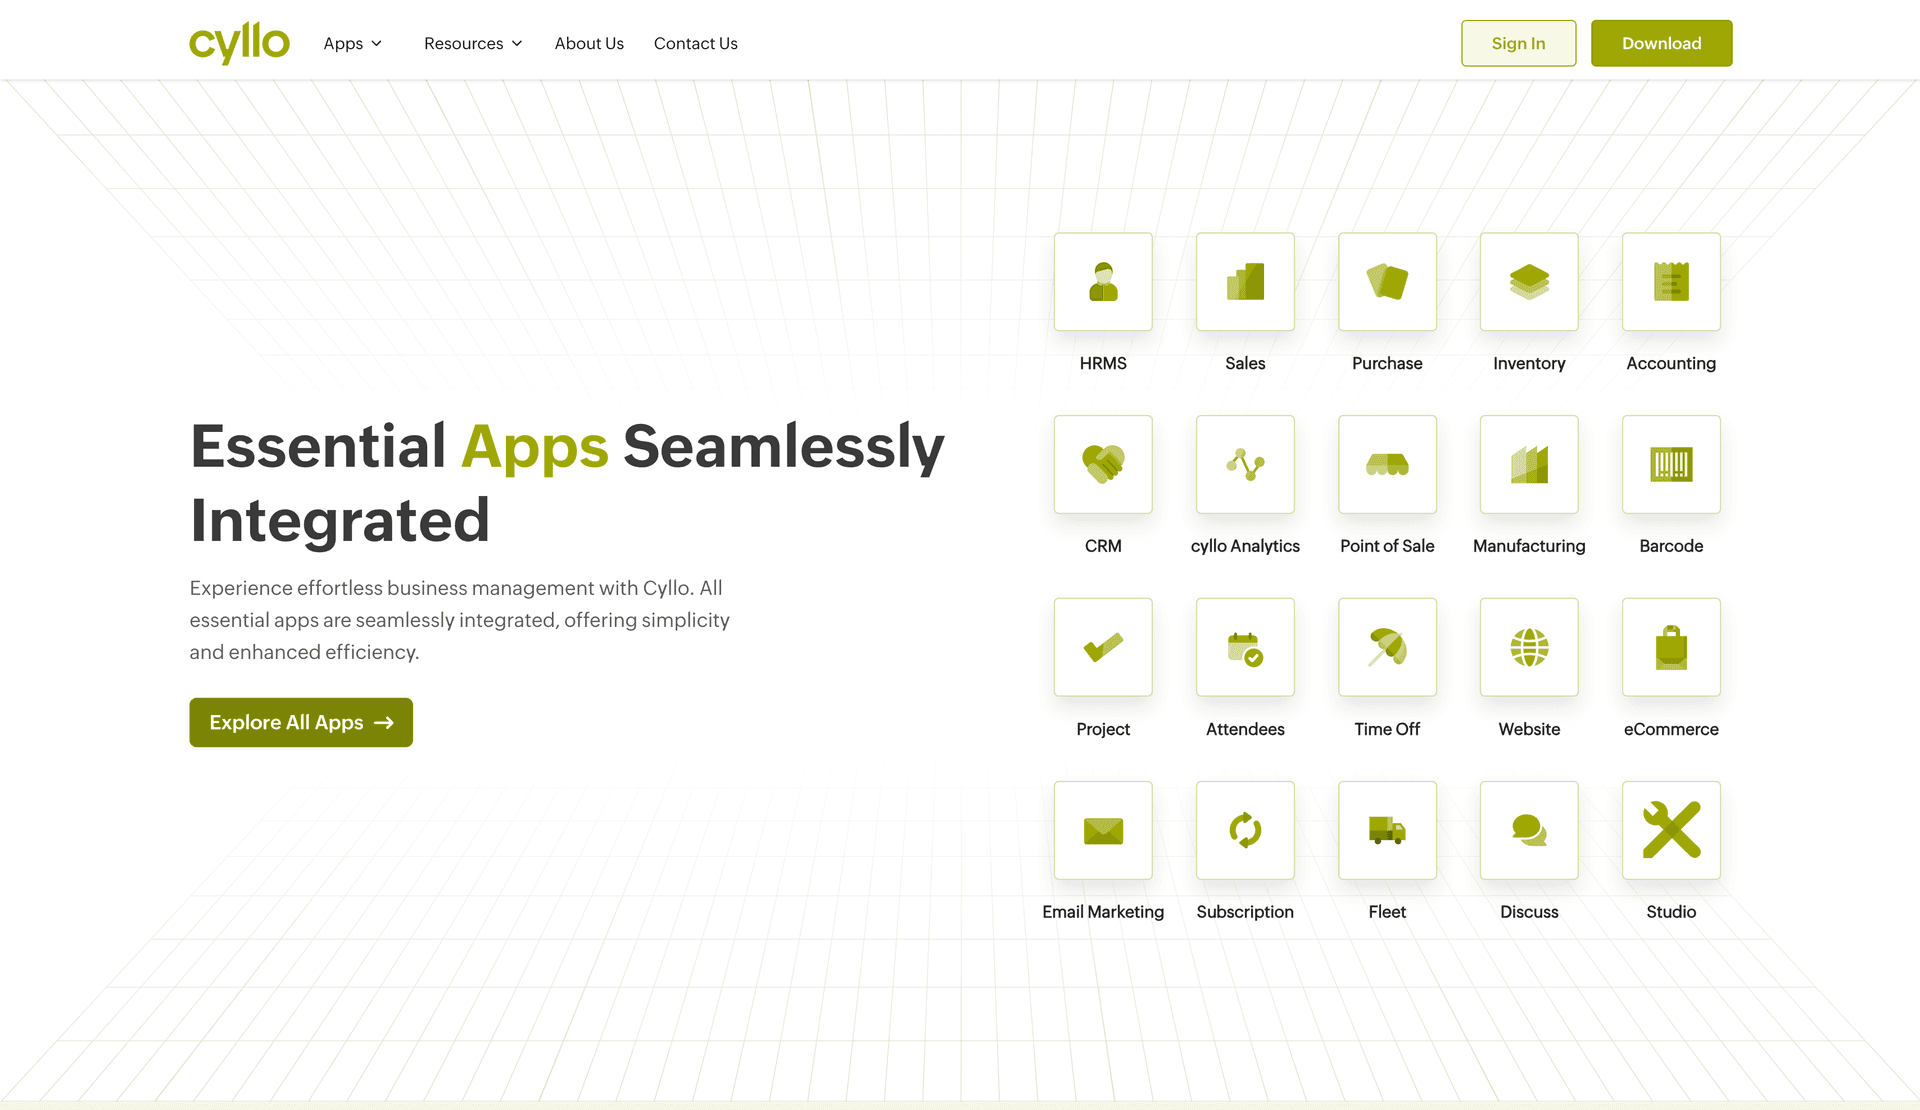This screenshot has width=1920, height=1110.
Task: Launch the eCommerce shopping bag app
Action: coord(1670,647)
